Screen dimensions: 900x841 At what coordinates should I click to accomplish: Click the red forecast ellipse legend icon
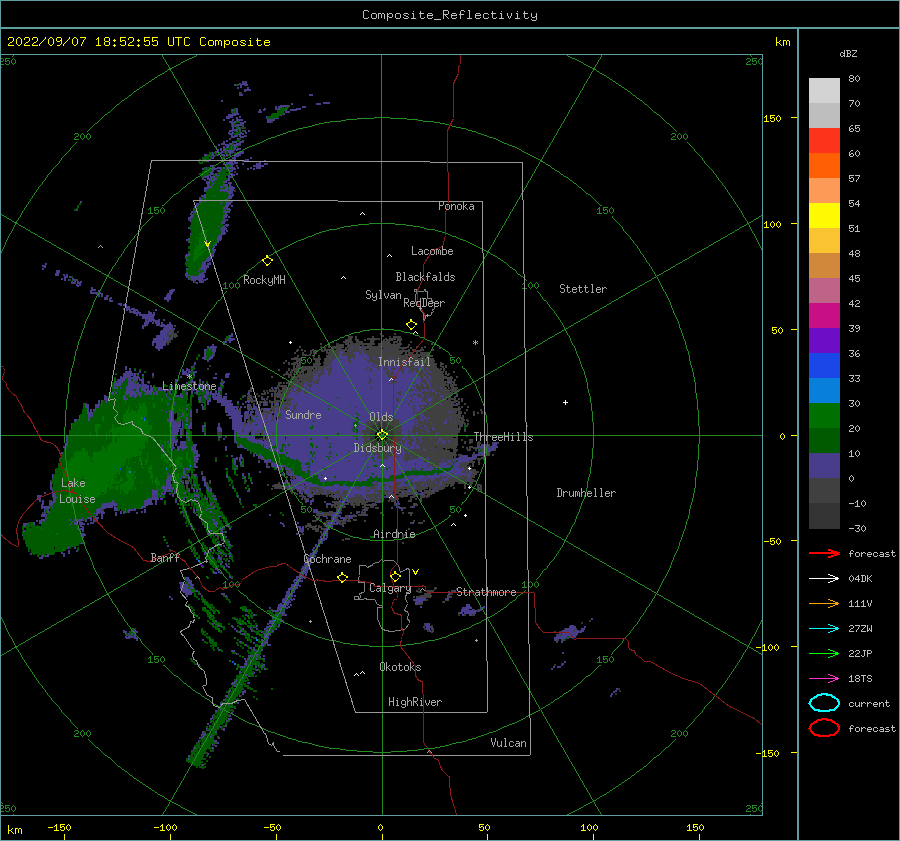pos(824,728)
